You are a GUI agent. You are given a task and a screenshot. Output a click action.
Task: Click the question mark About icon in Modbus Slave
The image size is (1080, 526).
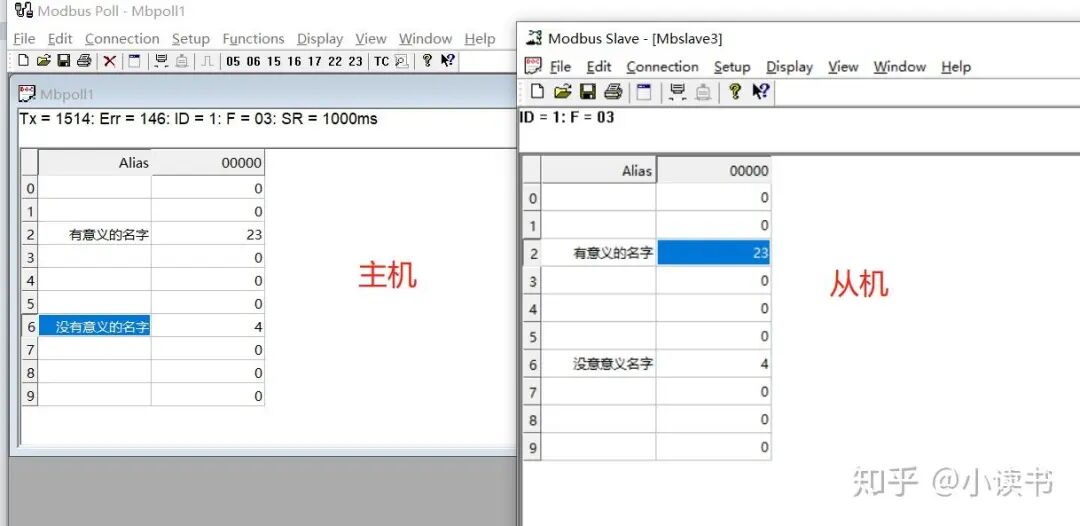tap(735, 91)
